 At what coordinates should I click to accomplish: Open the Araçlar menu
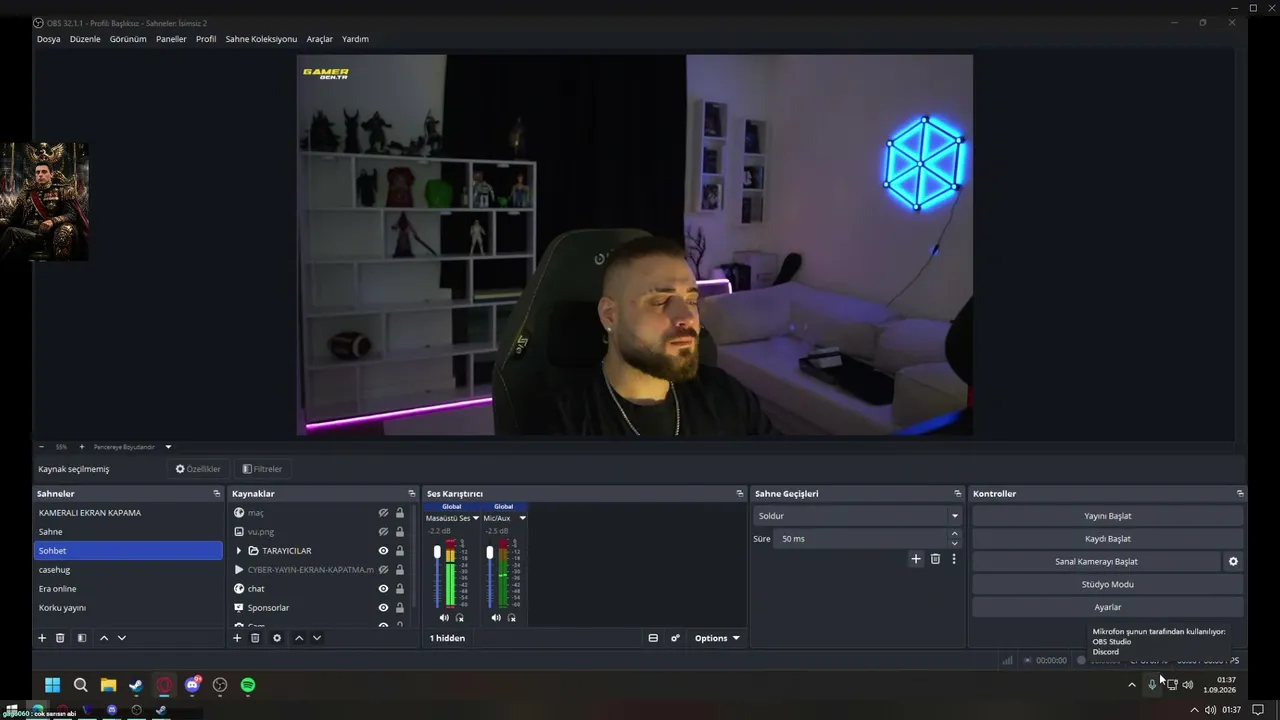point(320,39)
